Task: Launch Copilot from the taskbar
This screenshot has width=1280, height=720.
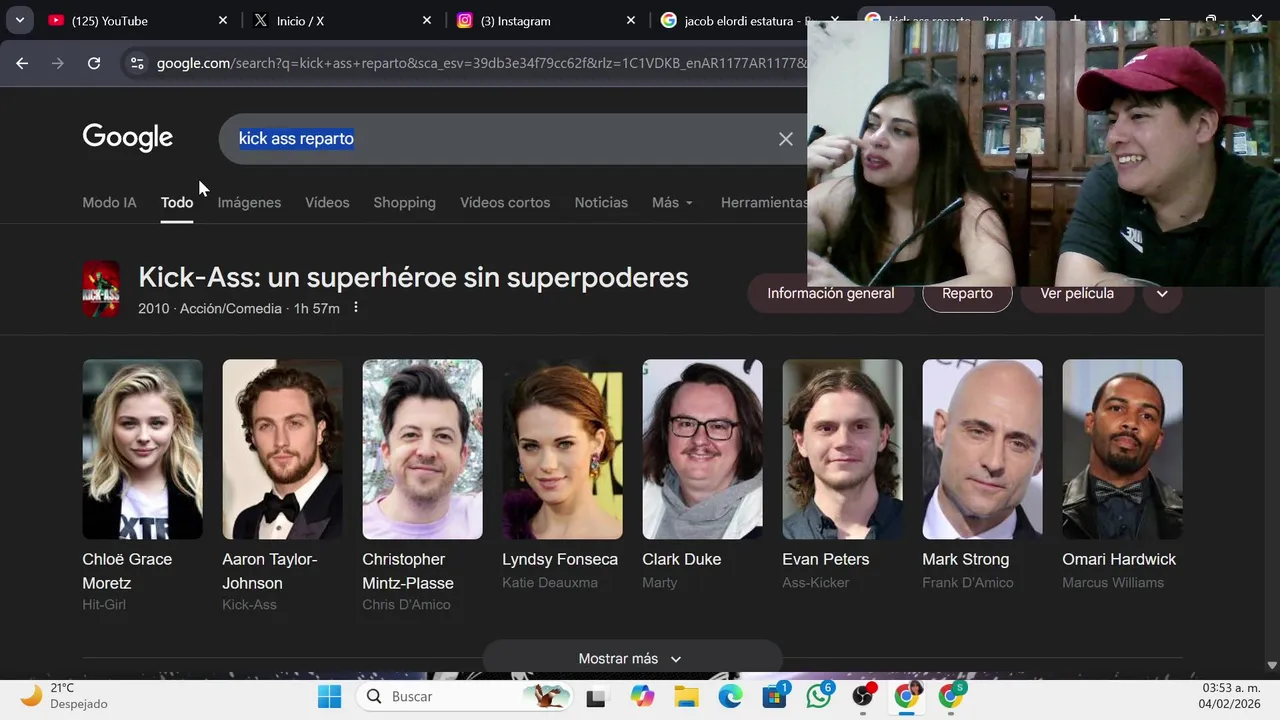Action: point(642,696)
